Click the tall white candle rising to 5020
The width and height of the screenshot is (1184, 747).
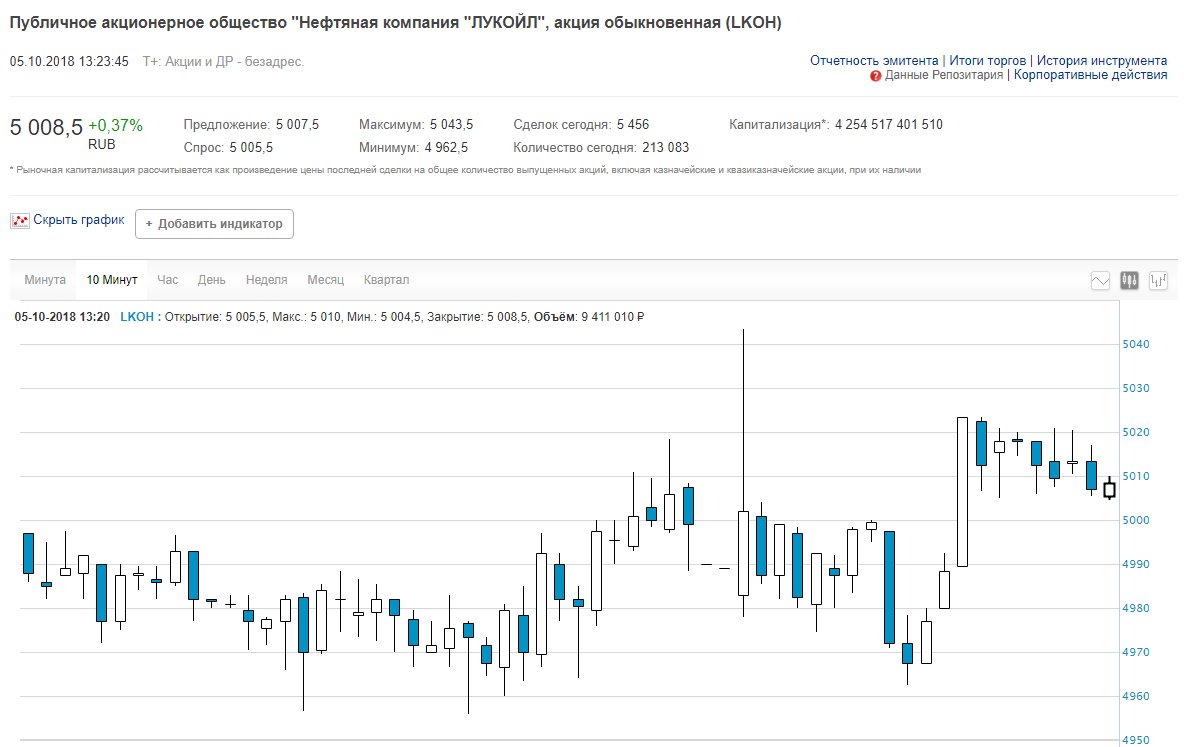click(x=962, y=492)
